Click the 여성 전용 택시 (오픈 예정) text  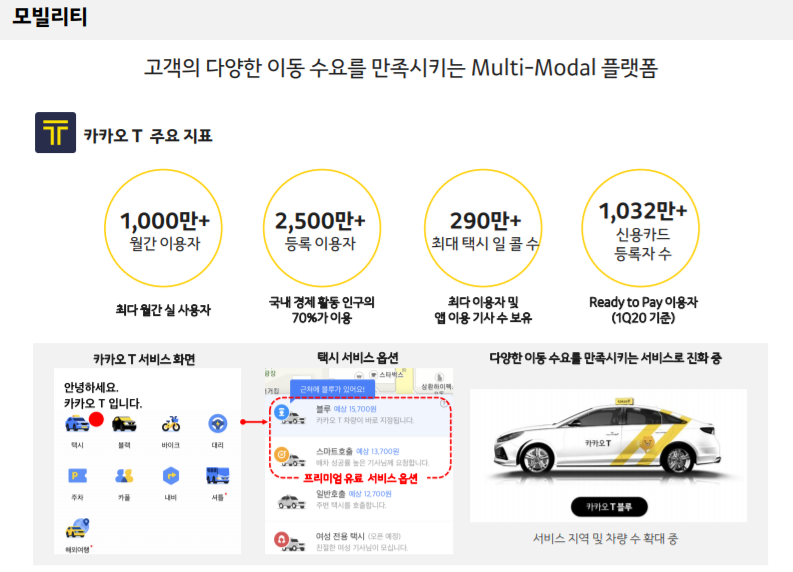pyautogui.click(x=358, y=536)
